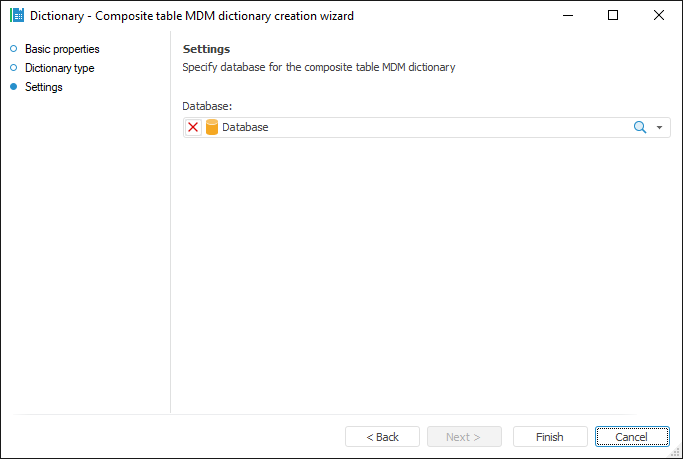685x459 pixels.
Task: Select the Settings step label in sidebar
Action: tap(44, 87)
